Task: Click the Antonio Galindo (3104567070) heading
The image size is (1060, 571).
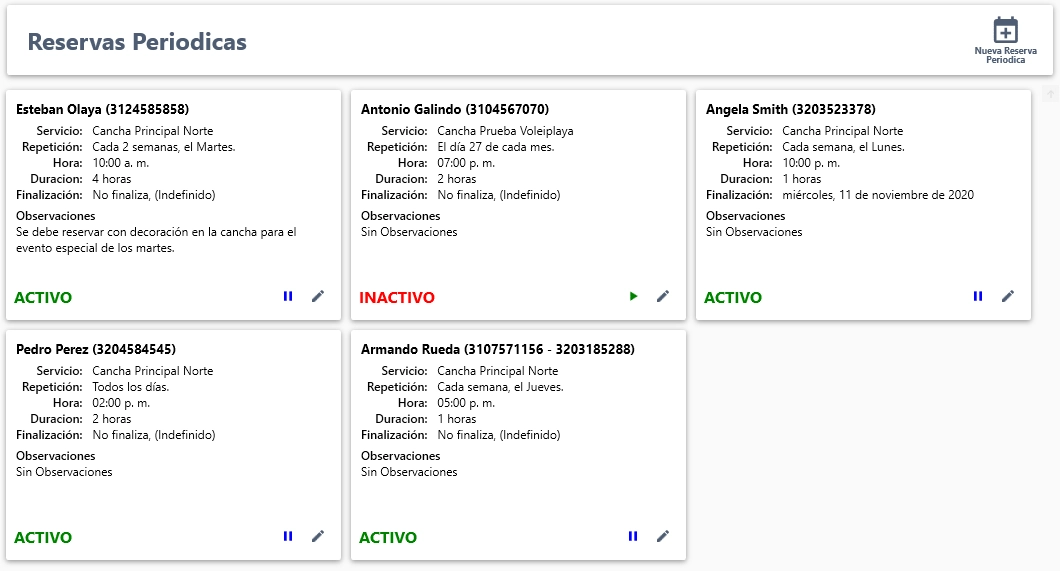Action: [x=454, y=110]
